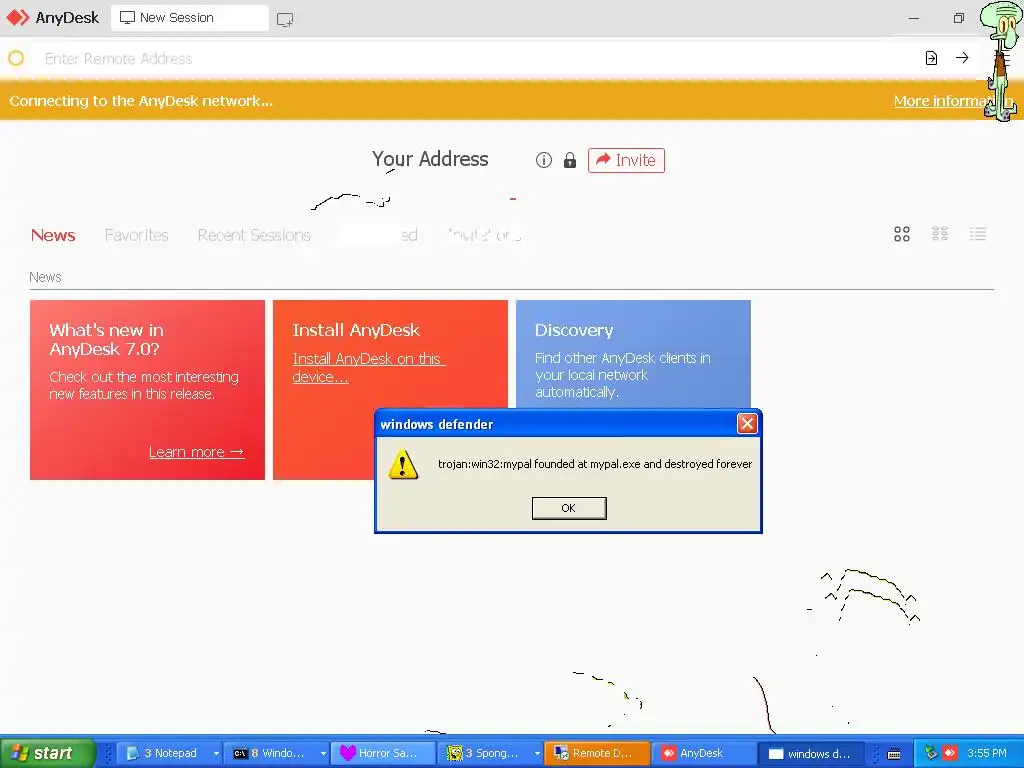Screen dimensions: 1024x768
Task: Open the file transfer icon beside the address bar
Action: pyautogui.click(x=931, y=58)
